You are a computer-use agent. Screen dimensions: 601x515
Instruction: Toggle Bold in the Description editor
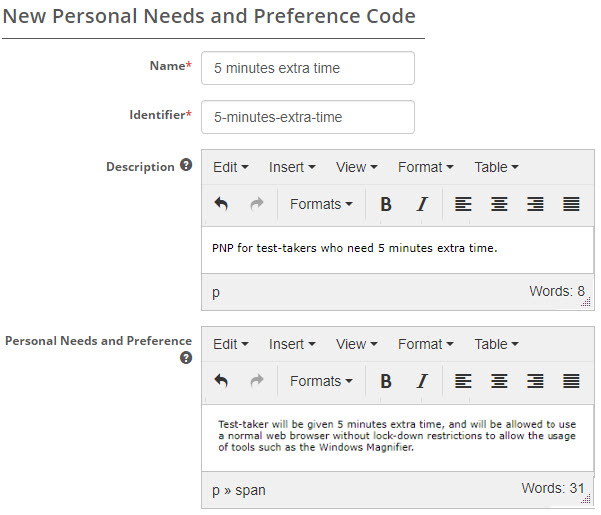(x=386, y=204)
